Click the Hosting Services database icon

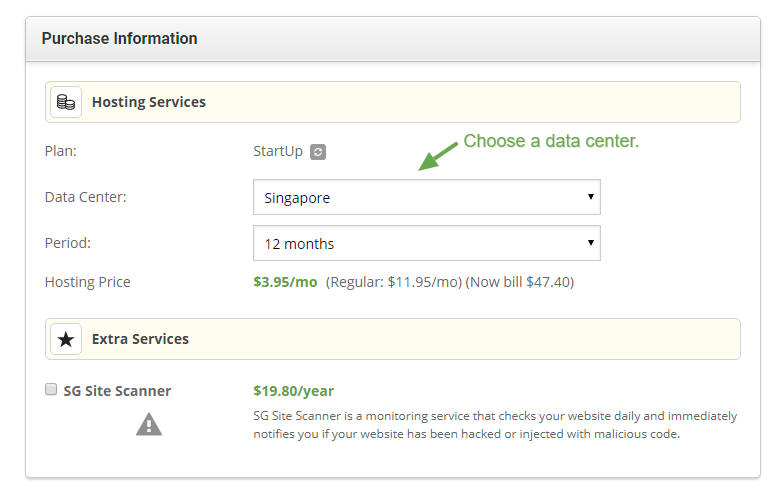[x=66, y=102]
